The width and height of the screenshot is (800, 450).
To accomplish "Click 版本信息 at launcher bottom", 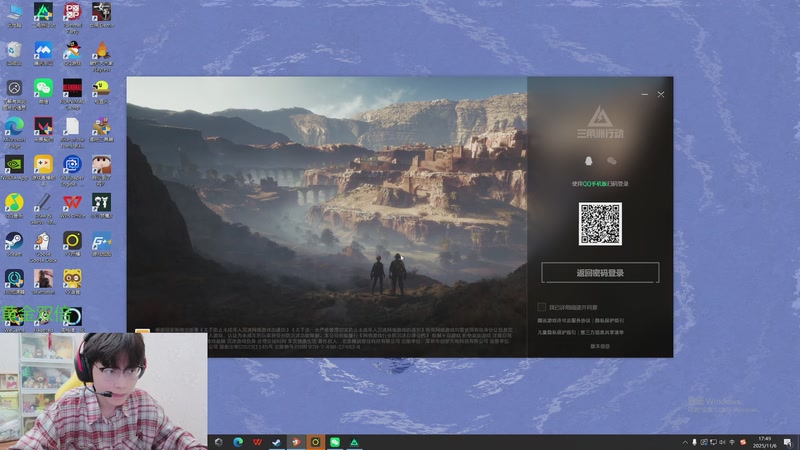I will click(600, 346).
